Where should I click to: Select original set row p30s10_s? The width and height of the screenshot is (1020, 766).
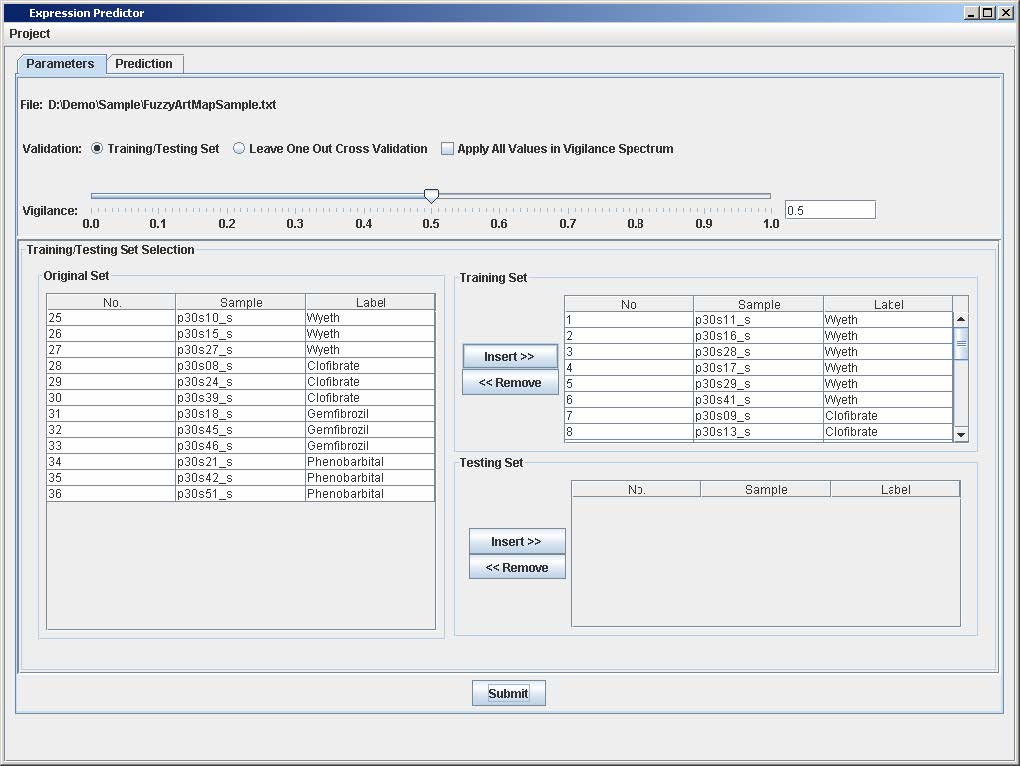coord(241,318)
